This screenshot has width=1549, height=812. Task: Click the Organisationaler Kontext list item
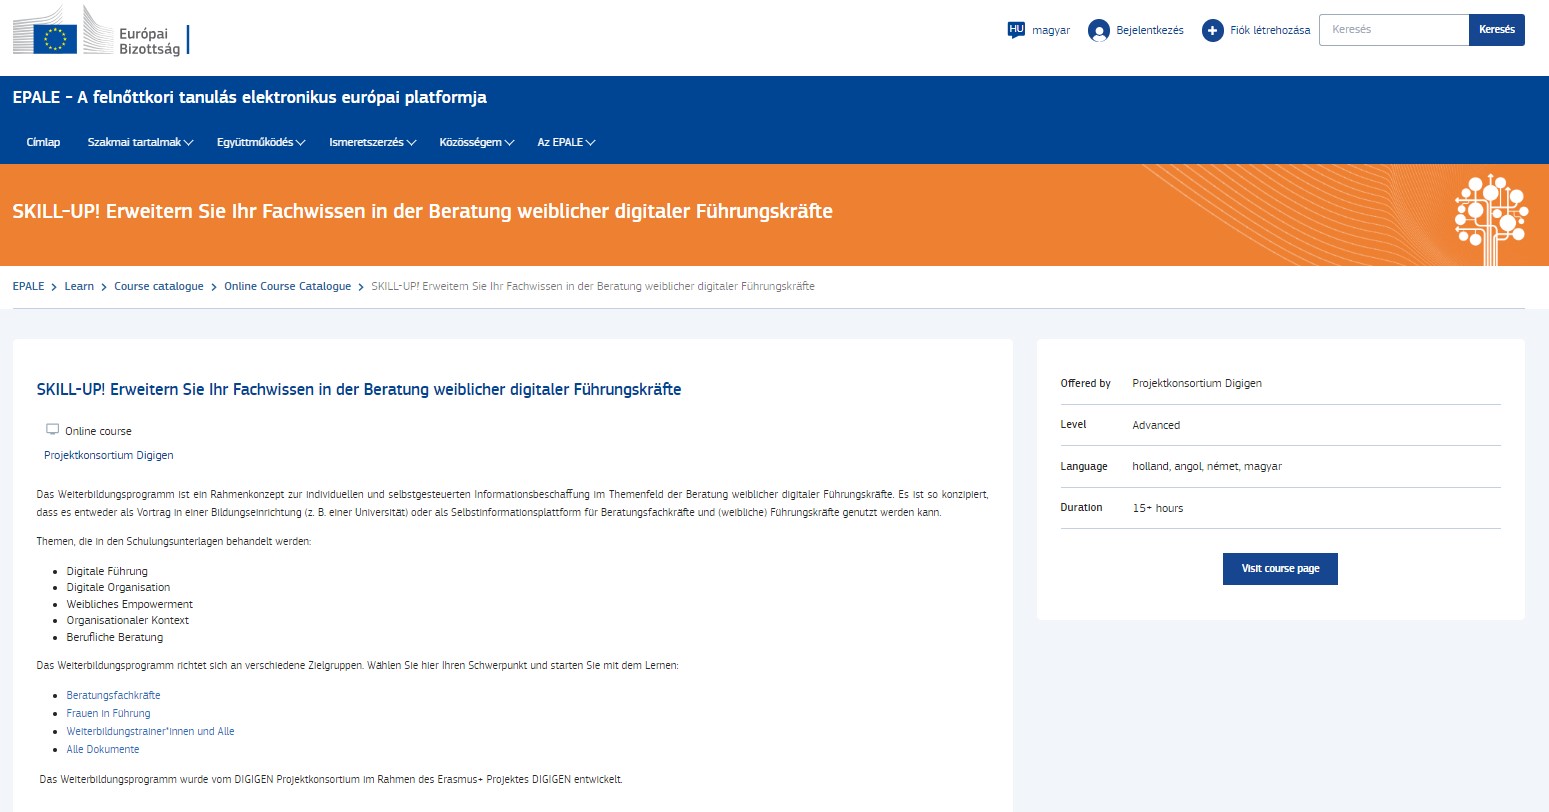tap(128, 620)
